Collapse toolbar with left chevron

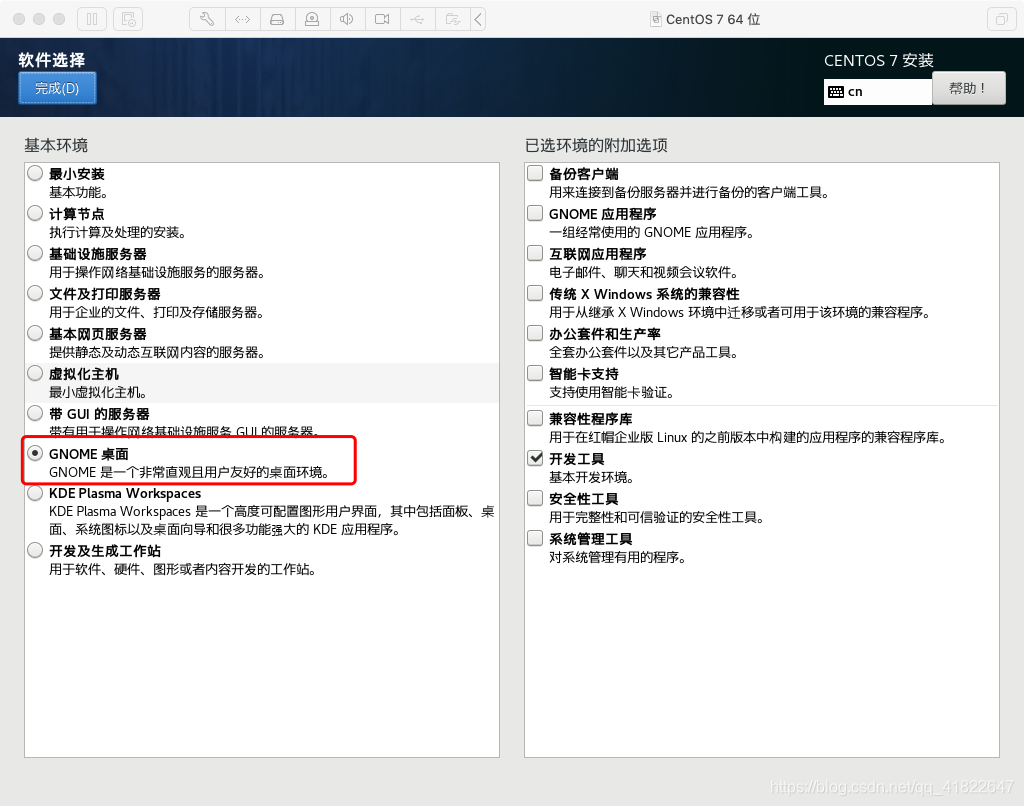[478, 19]
